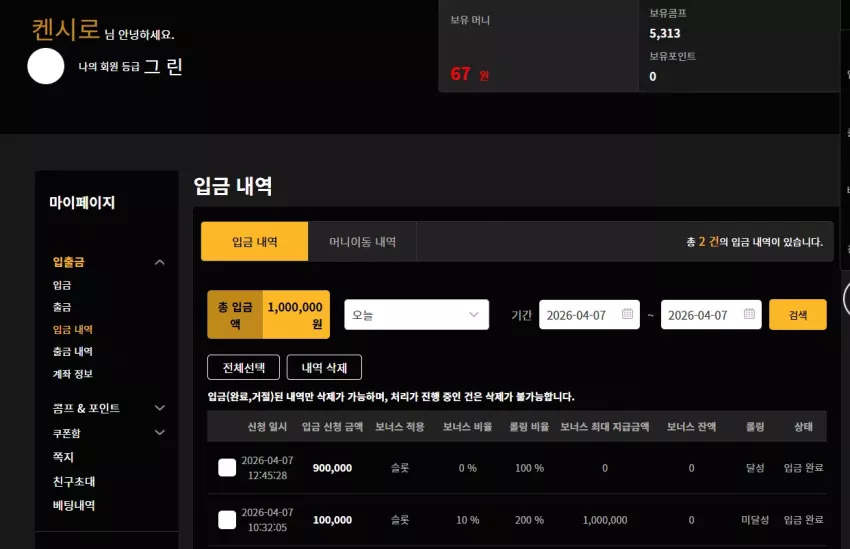
Task: Click the start date 2026-04-07 field
Action: [589, 314]
